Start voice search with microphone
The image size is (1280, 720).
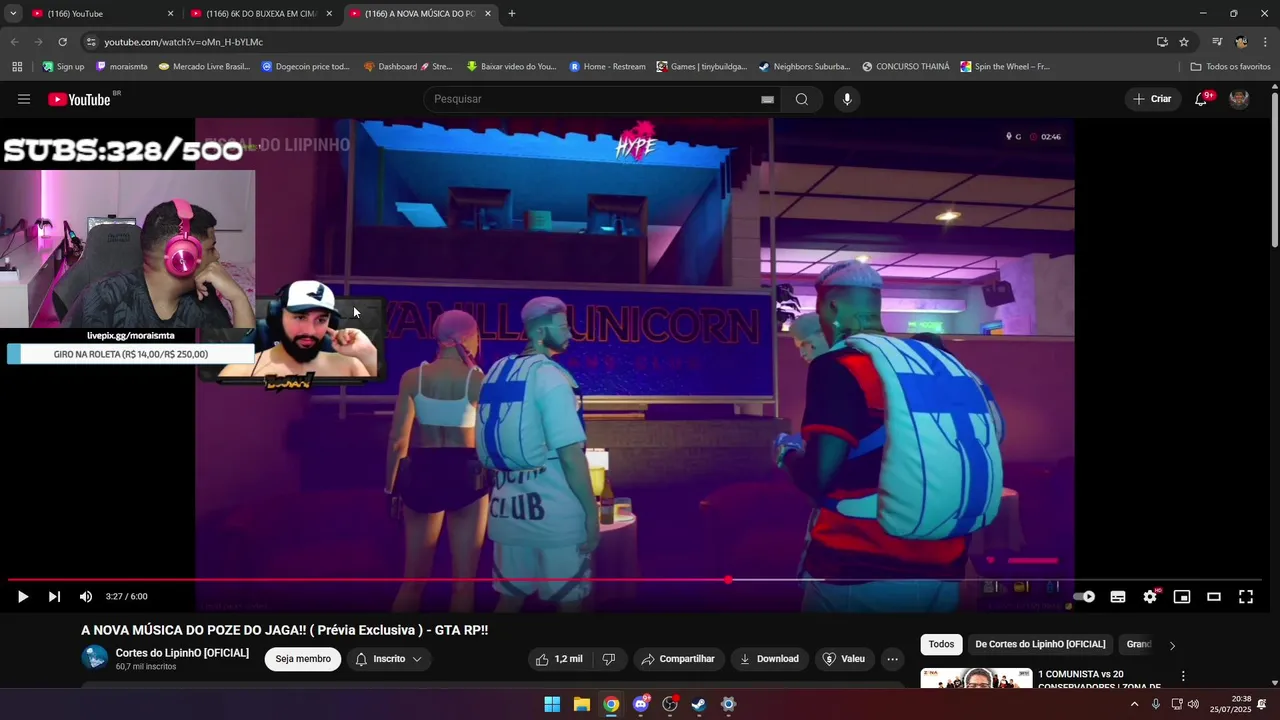point(847,99)
